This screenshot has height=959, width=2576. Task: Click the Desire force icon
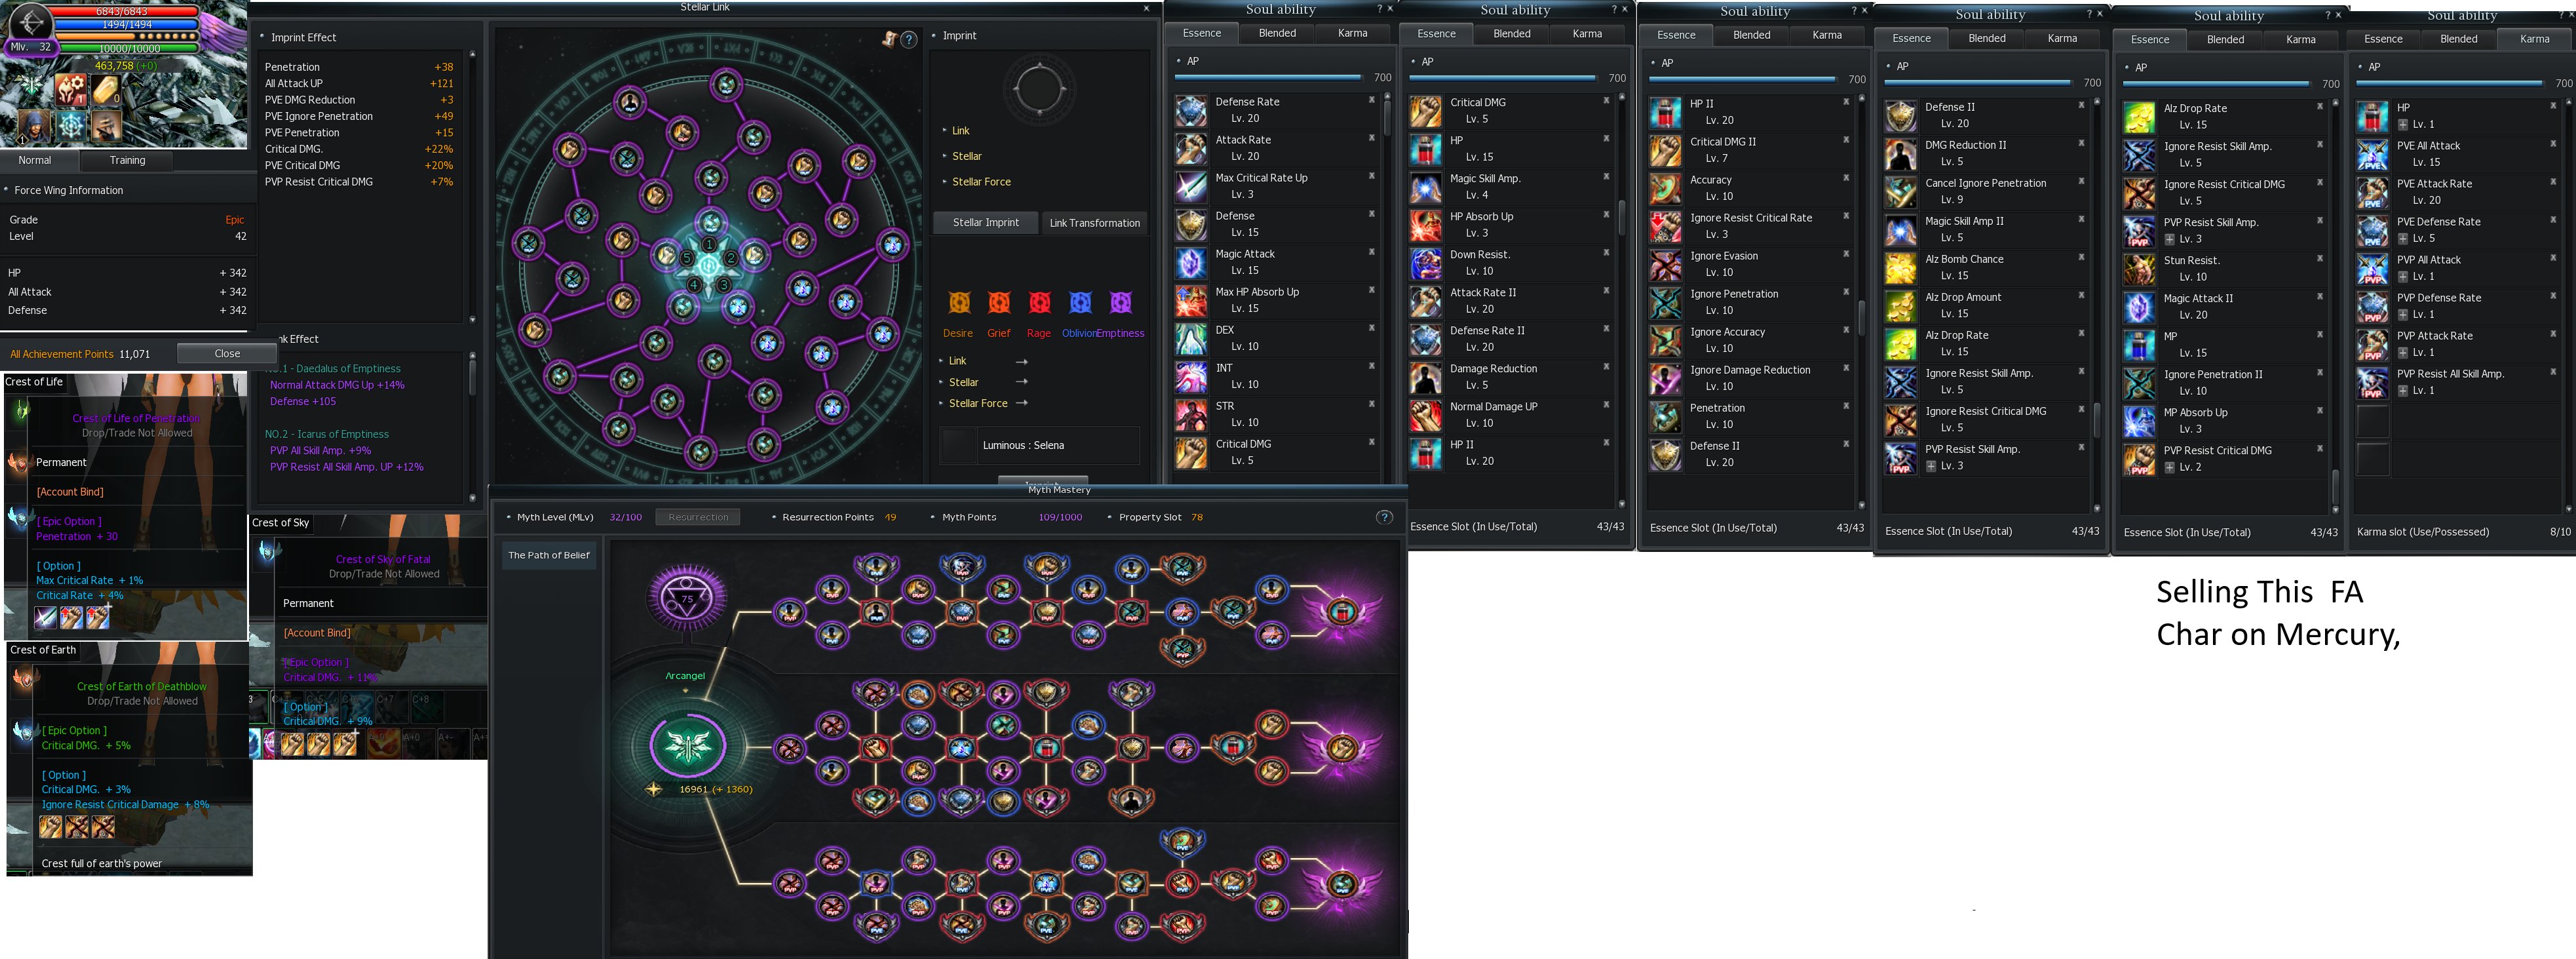pyautogui.click(x=958, y=302)
